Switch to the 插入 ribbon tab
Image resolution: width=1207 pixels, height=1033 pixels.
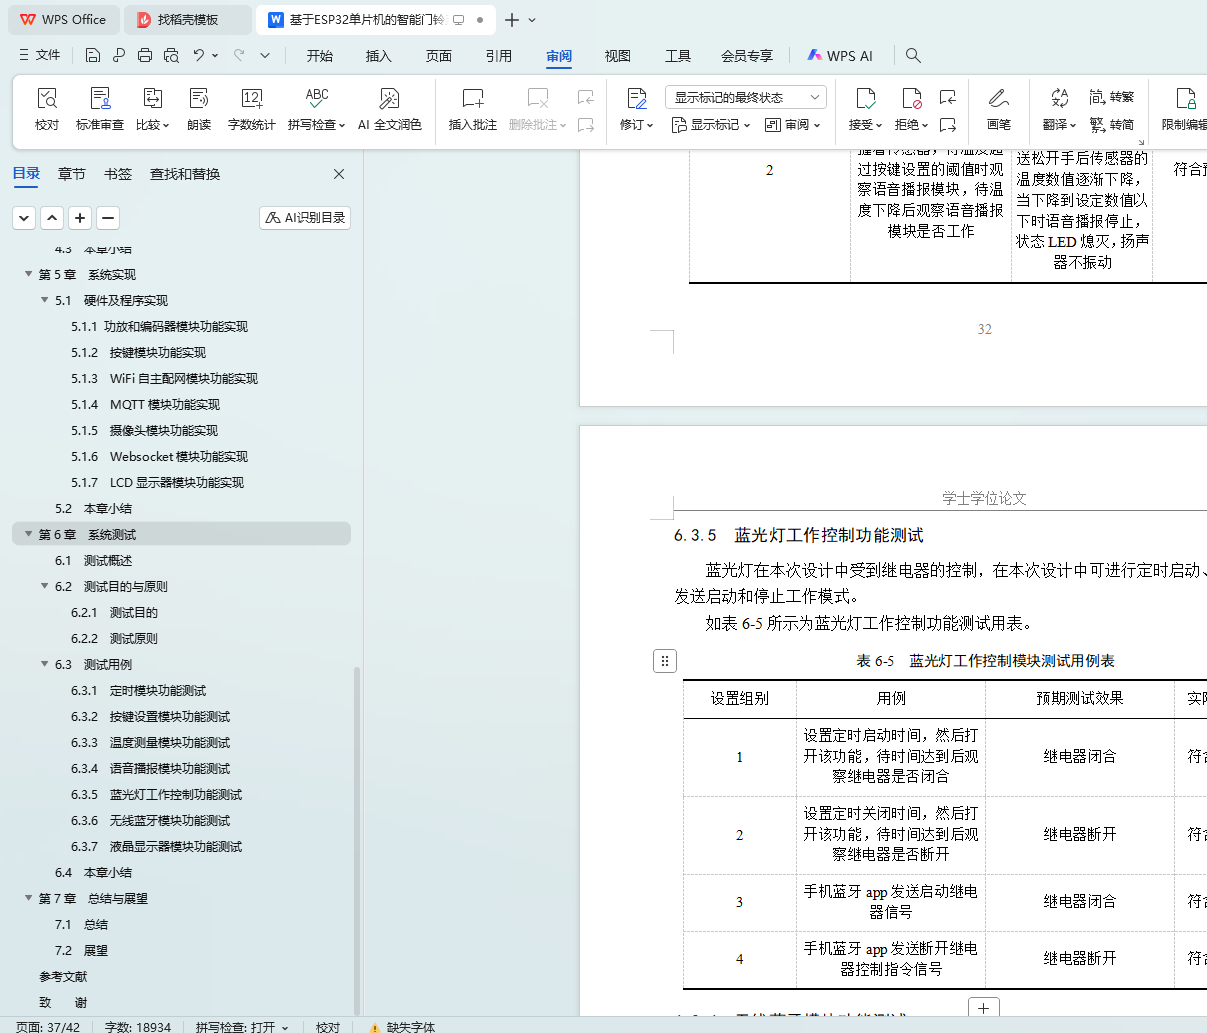(379, 56)
